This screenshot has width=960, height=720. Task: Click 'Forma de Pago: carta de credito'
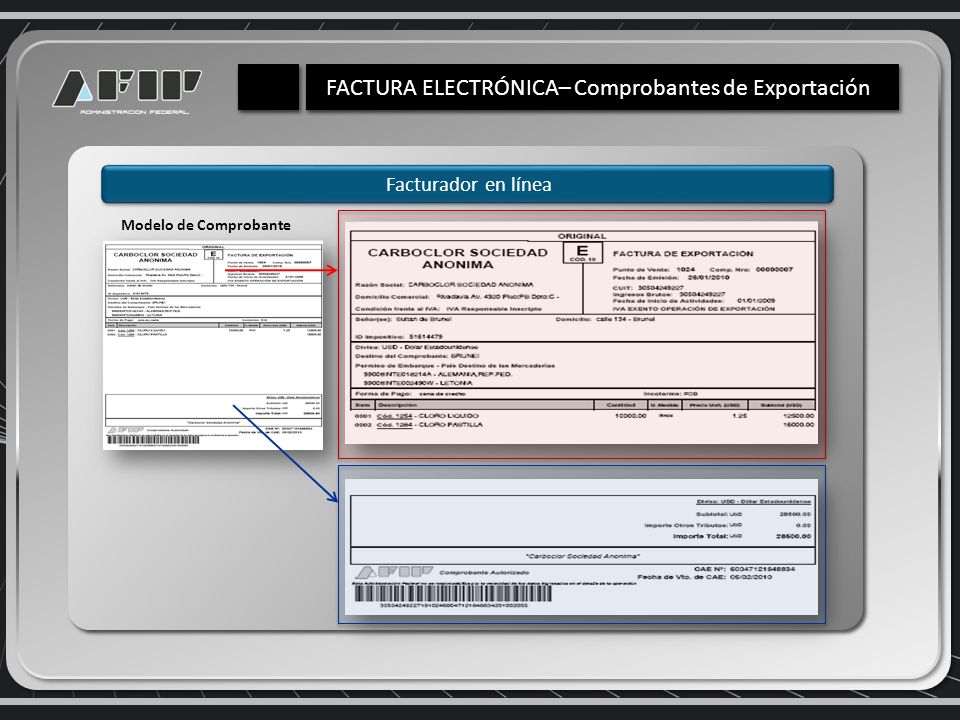pos(410,394)
